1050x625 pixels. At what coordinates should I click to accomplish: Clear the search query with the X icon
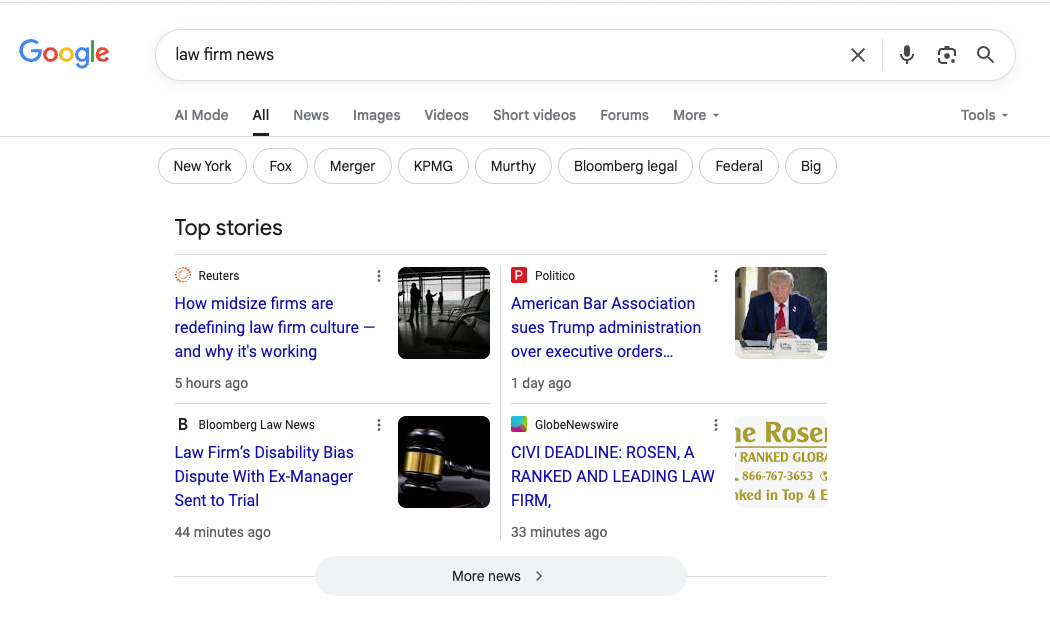pos(857,55)
